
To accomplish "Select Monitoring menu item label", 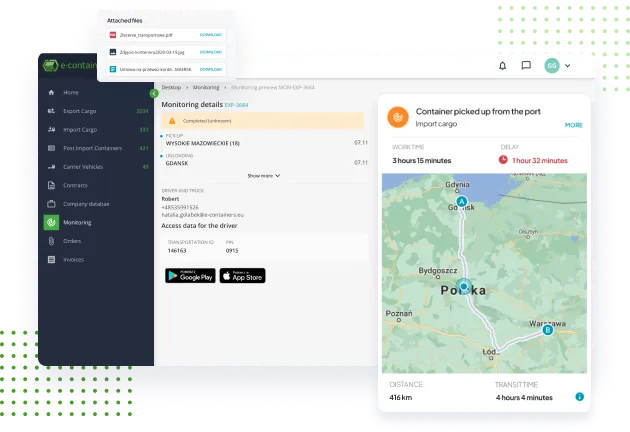I will point(77,222).
